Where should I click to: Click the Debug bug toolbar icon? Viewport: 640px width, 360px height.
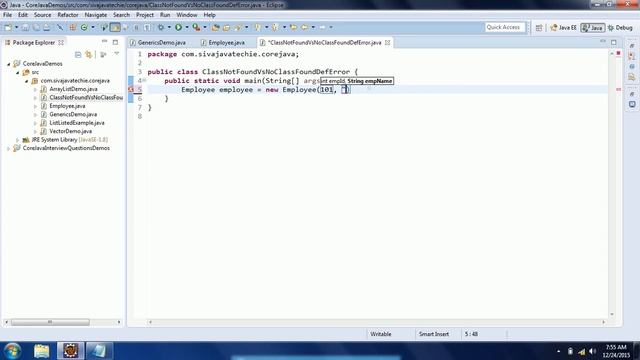[161, 27]
